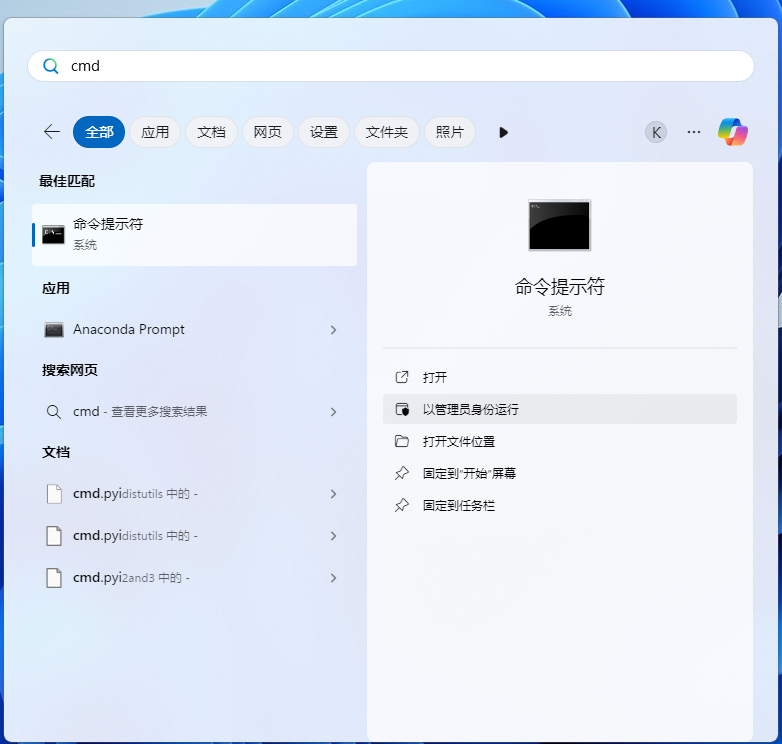
Task: Click the 命令提示符 icon in best match
Action: [x=53, y=235]
